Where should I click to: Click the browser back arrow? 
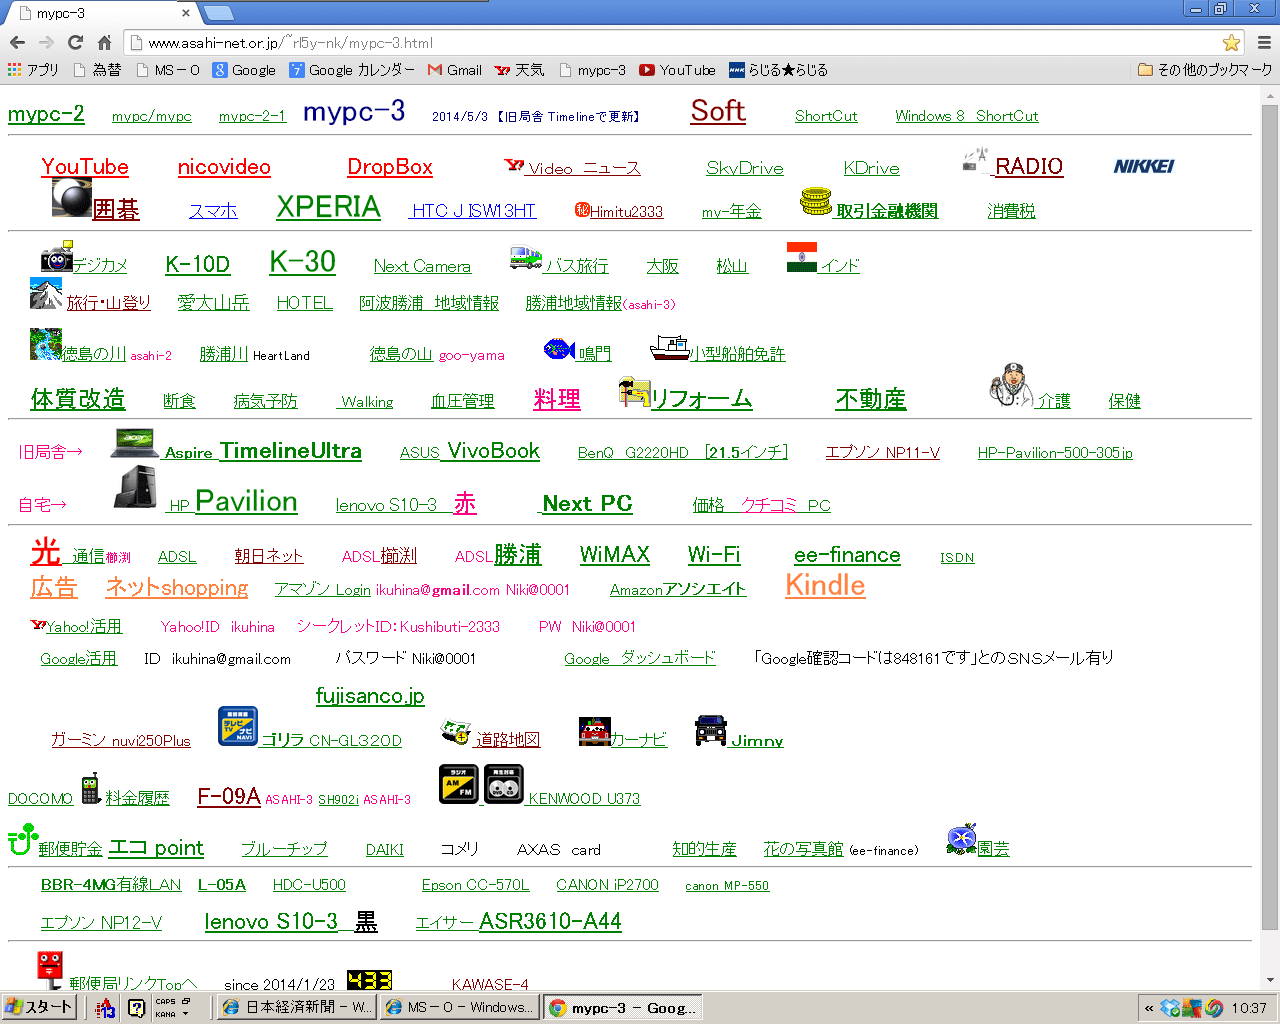pos(17,42)
